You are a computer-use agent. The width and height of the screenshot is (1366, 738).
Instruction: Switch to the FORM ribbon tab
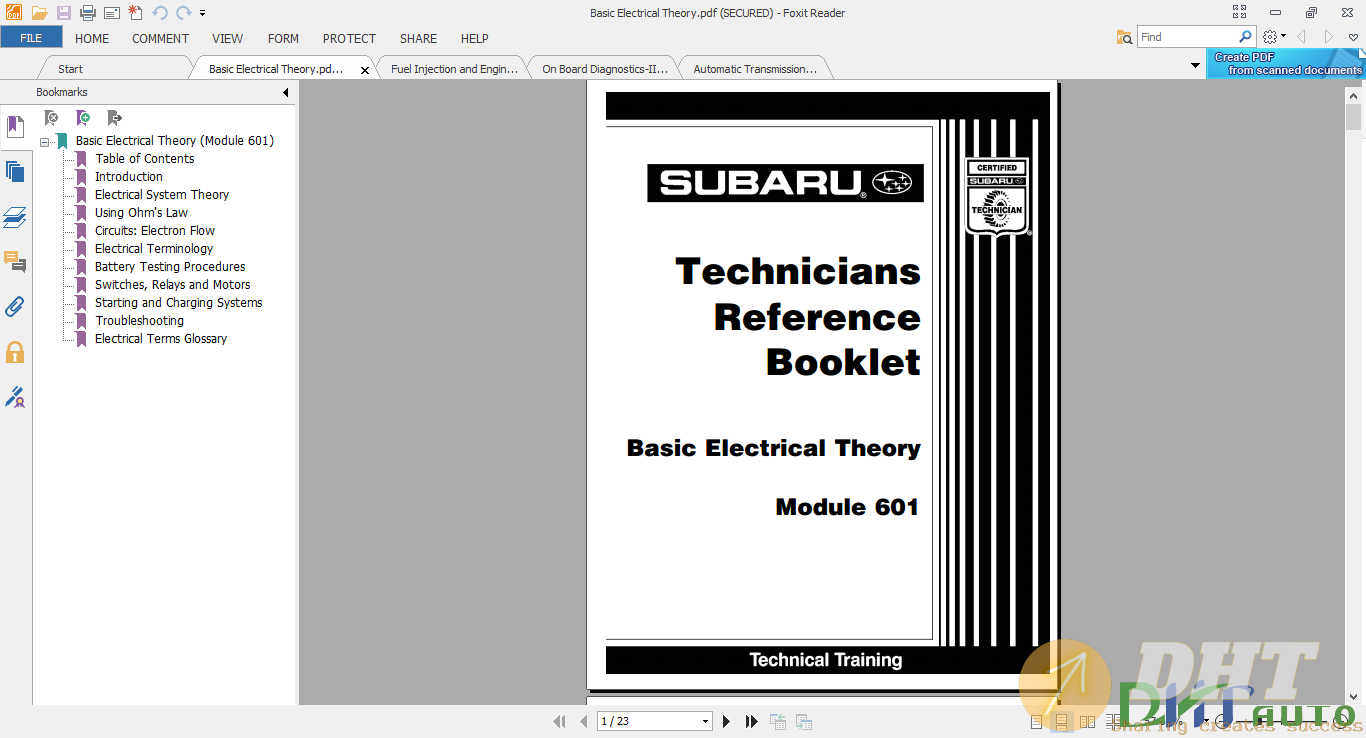tap(283, 38)
